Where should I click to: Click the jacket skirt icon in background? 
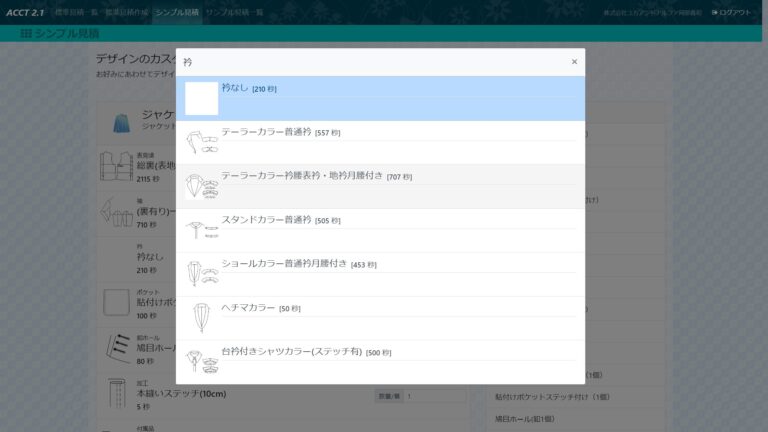pos(121,123)
